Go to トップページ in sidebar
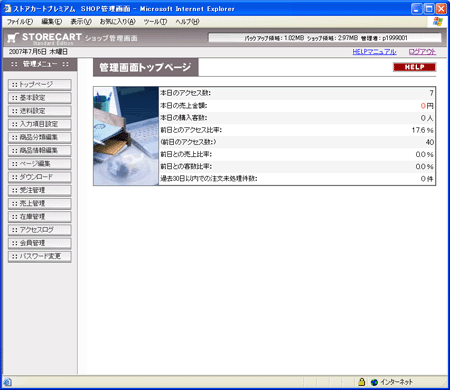Screen dimensions: 450x390 pos(40,85)
